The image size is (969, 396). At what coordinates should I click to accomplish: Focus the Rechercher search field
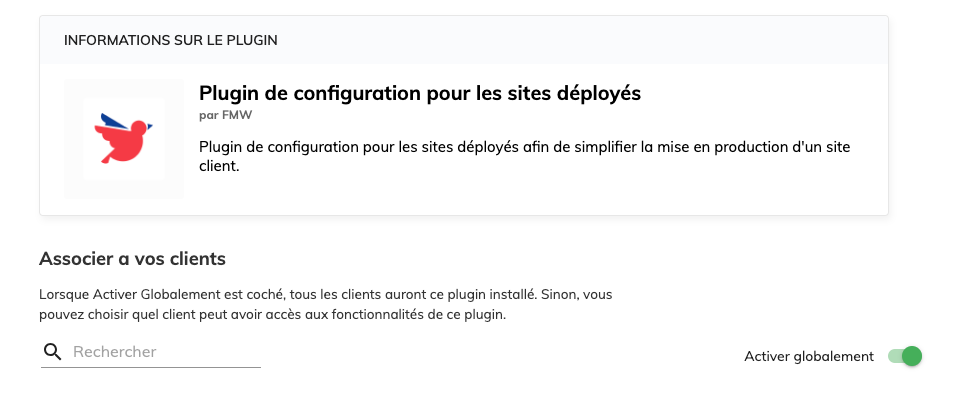click(x=151, y=352)
